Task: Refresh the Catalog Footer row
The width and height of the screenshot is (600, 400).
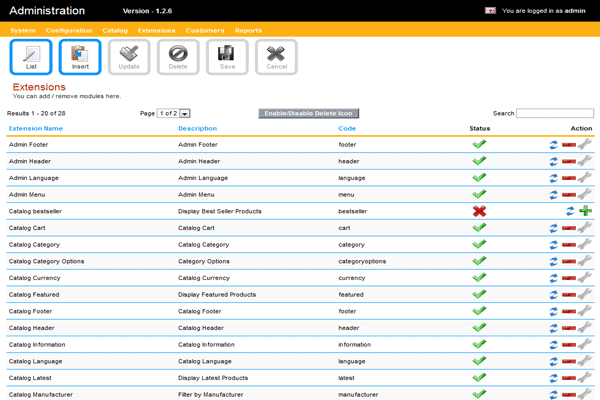Action: click(553, 312)
